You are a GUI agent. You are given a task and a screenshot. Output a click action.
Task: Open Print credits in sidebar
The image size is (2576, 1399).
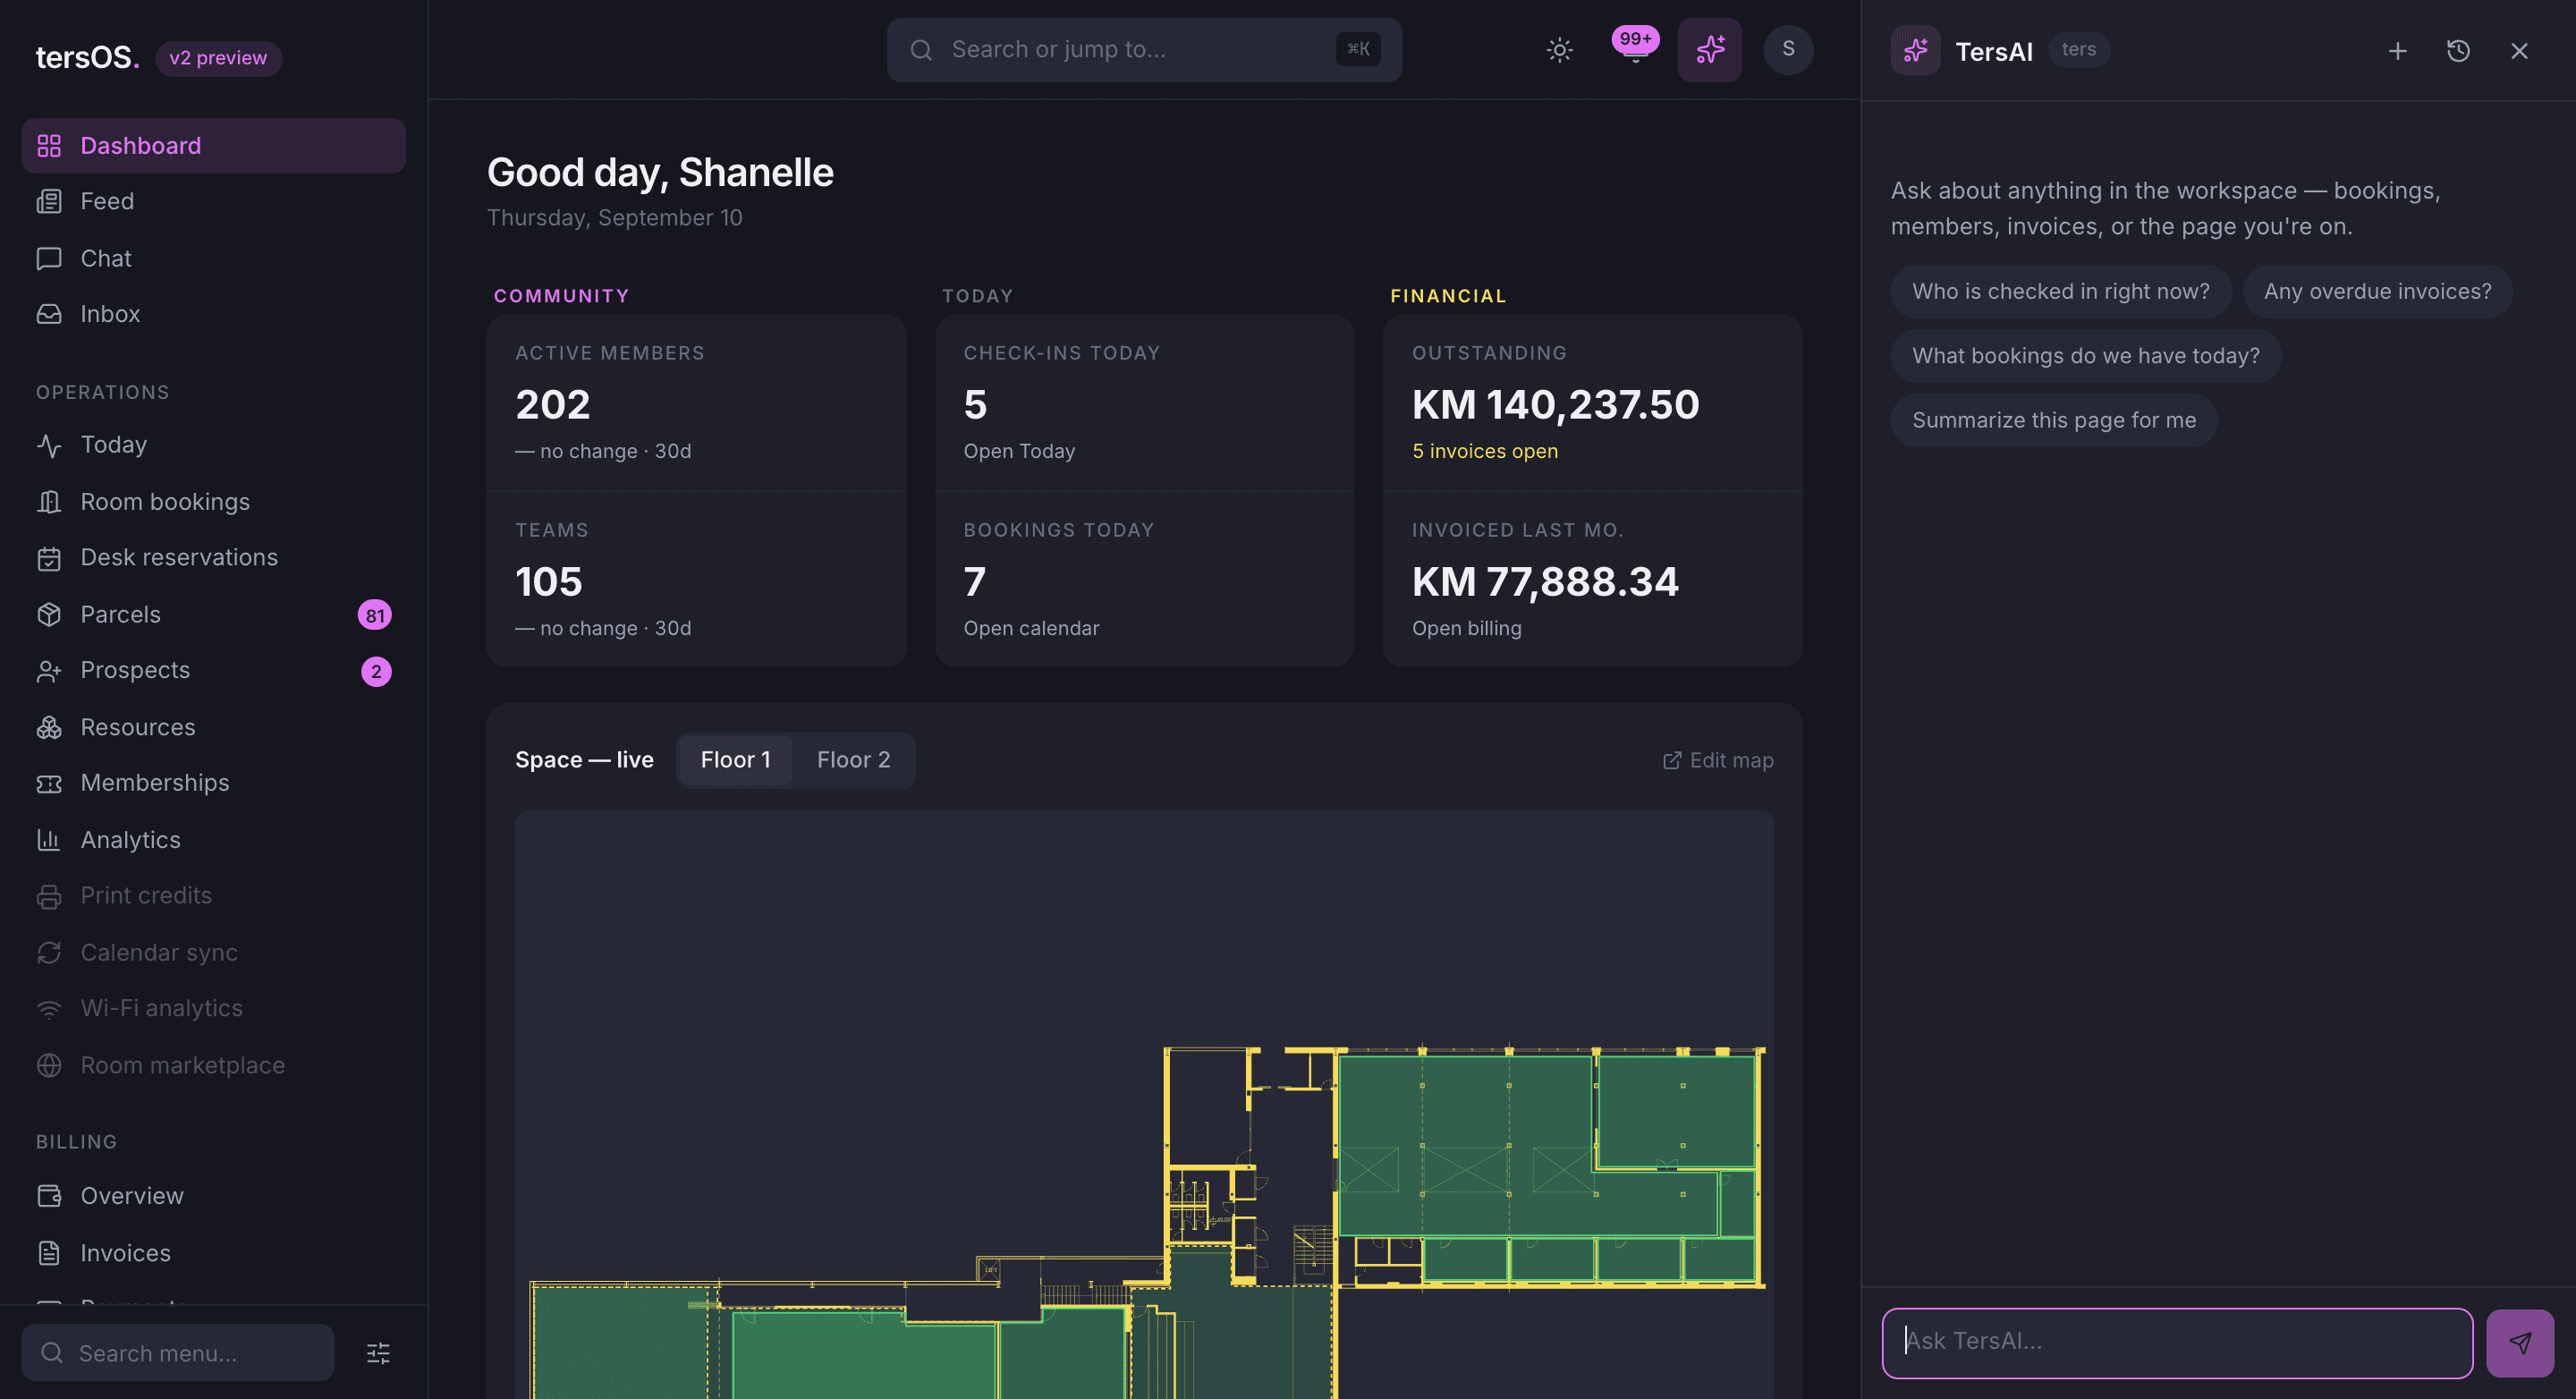(x=213, y=896)
